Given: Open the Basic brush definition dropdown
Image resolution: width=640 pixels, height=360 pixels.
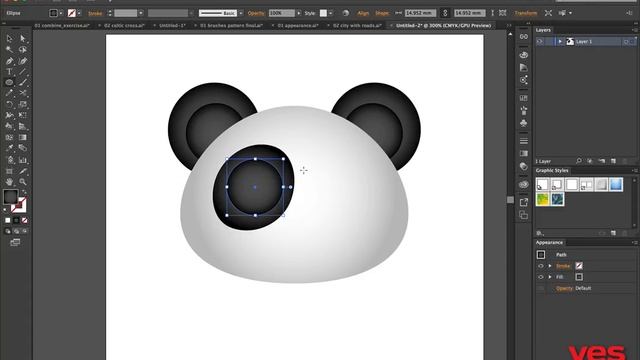Looking at the screenshot, I should point(240,13).
